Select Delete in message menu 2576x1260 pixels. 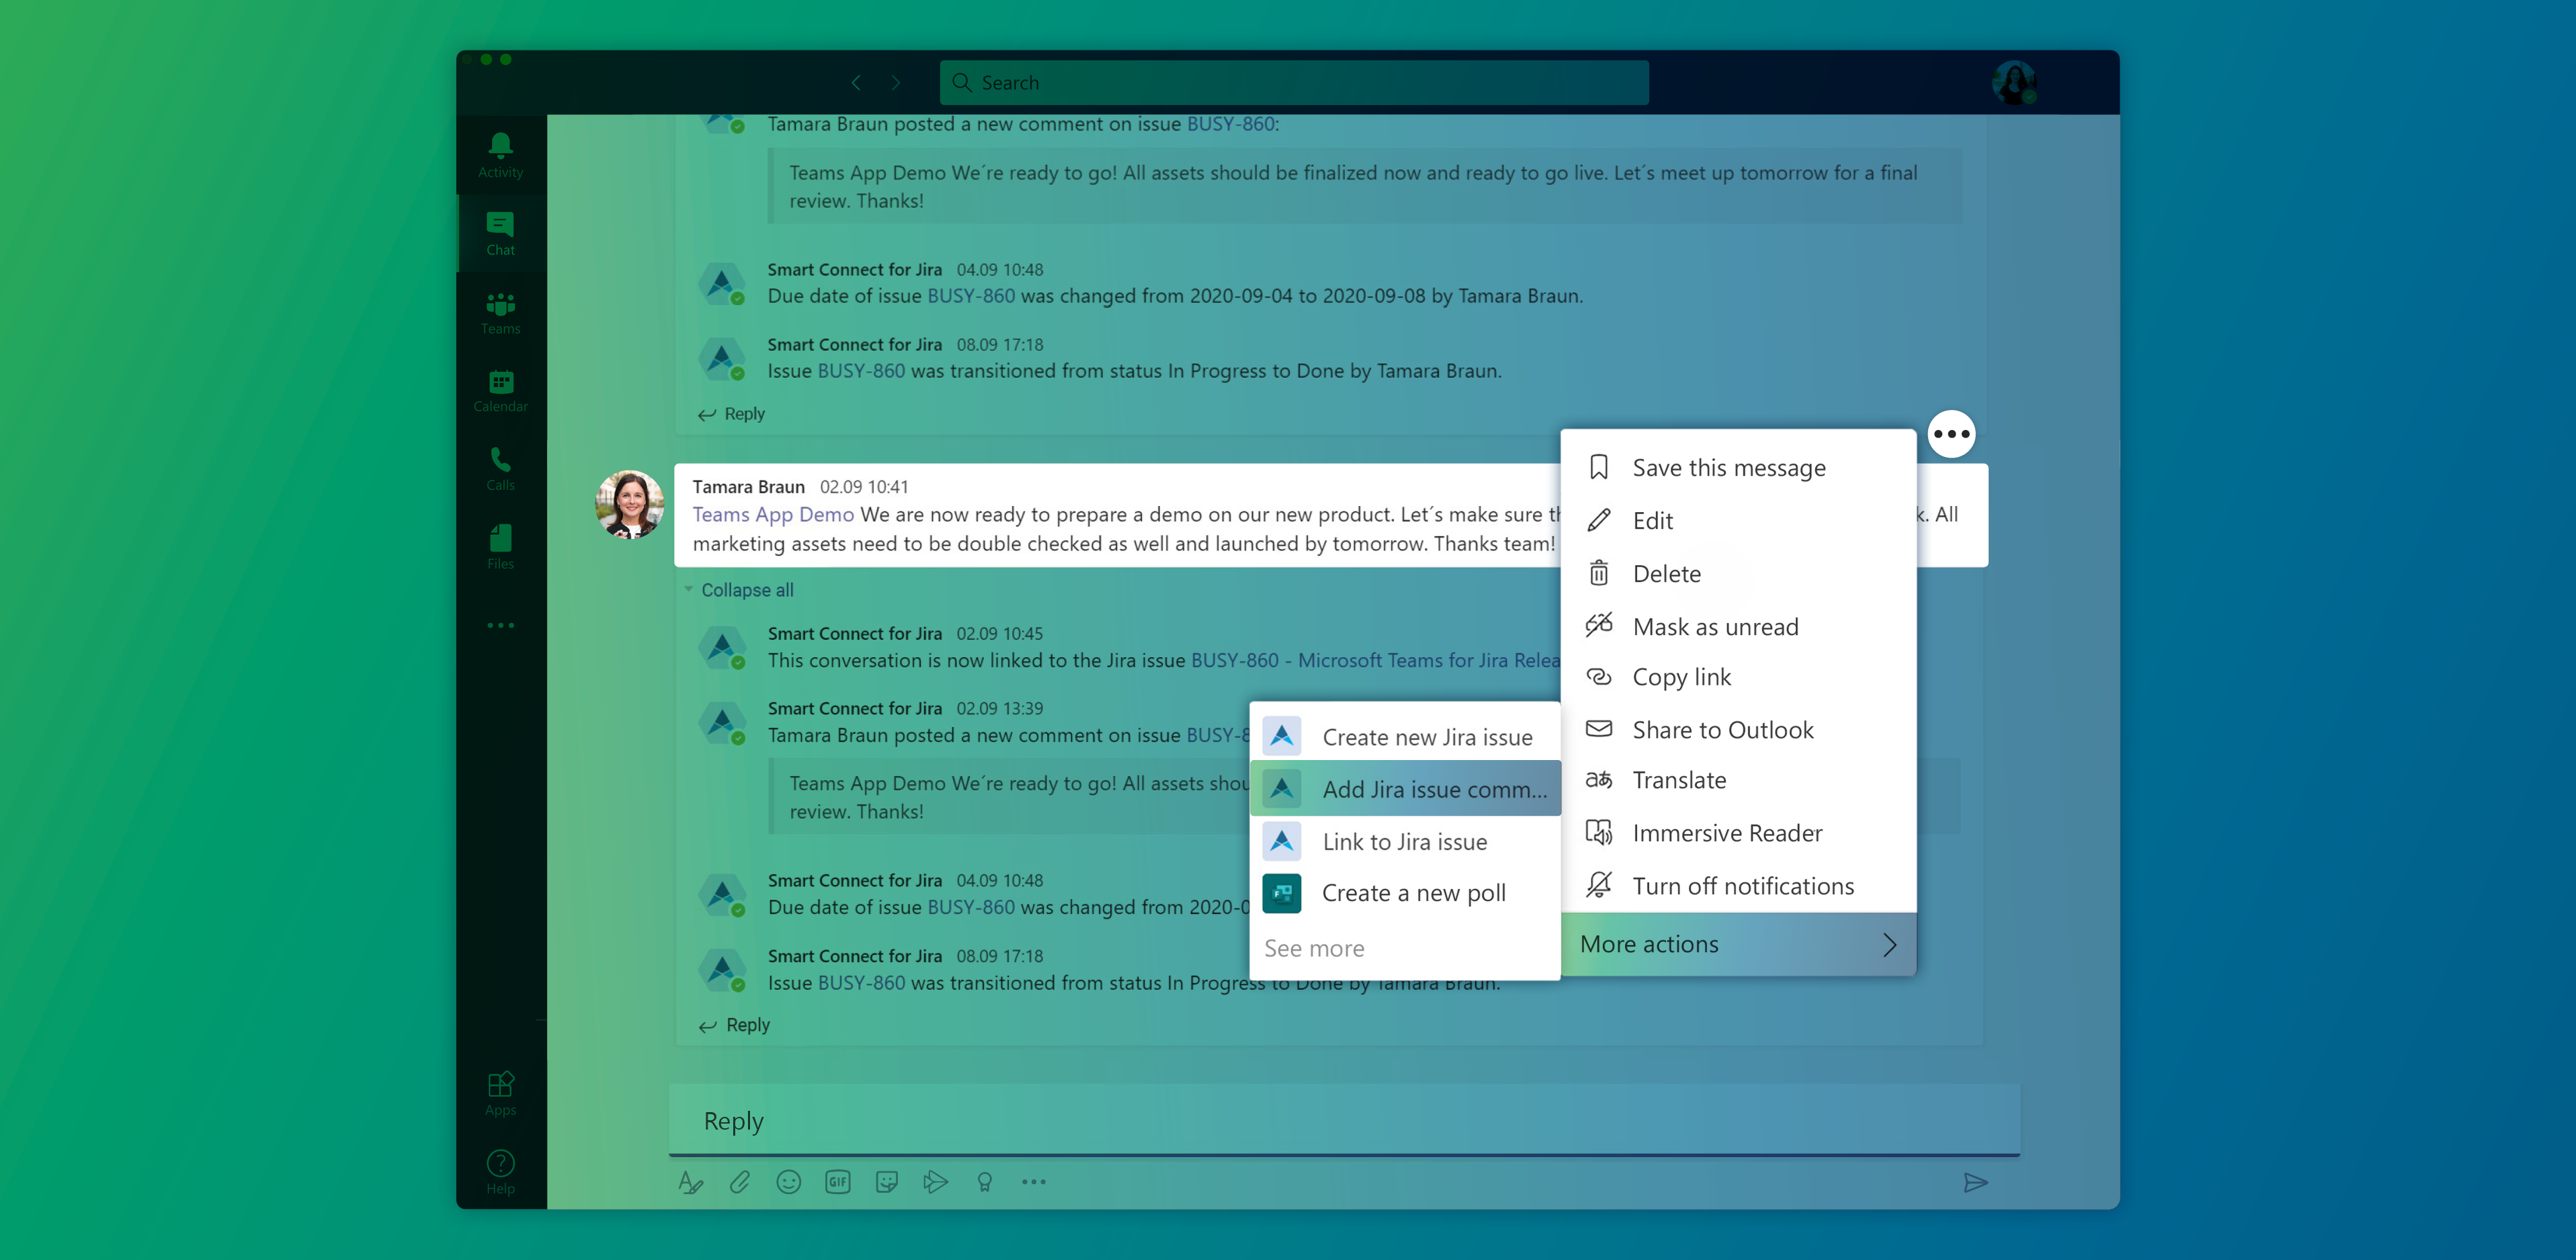point(1738,573)
